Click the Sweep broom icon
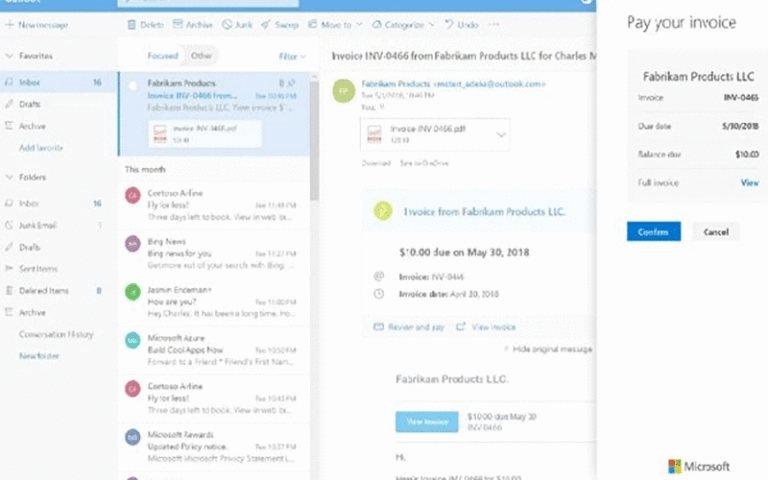The image size is (768, 480). pyautogui.click(x=265, y=24)
